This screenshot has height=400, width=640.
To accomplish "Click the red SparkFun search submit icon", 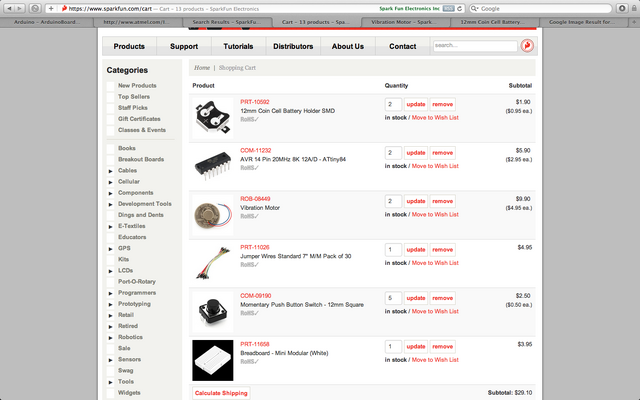I will (527, 46).
